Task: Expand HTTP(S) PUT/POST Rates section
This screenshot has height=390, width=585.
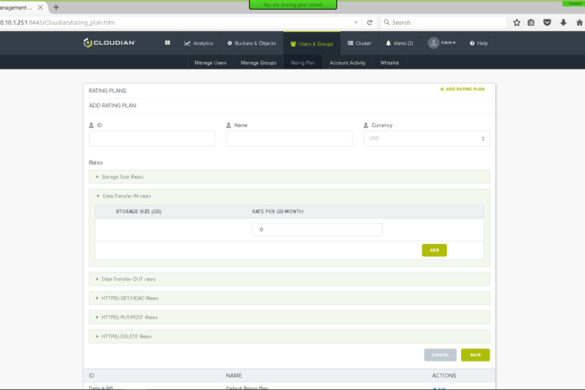Action: pos(290,317)
